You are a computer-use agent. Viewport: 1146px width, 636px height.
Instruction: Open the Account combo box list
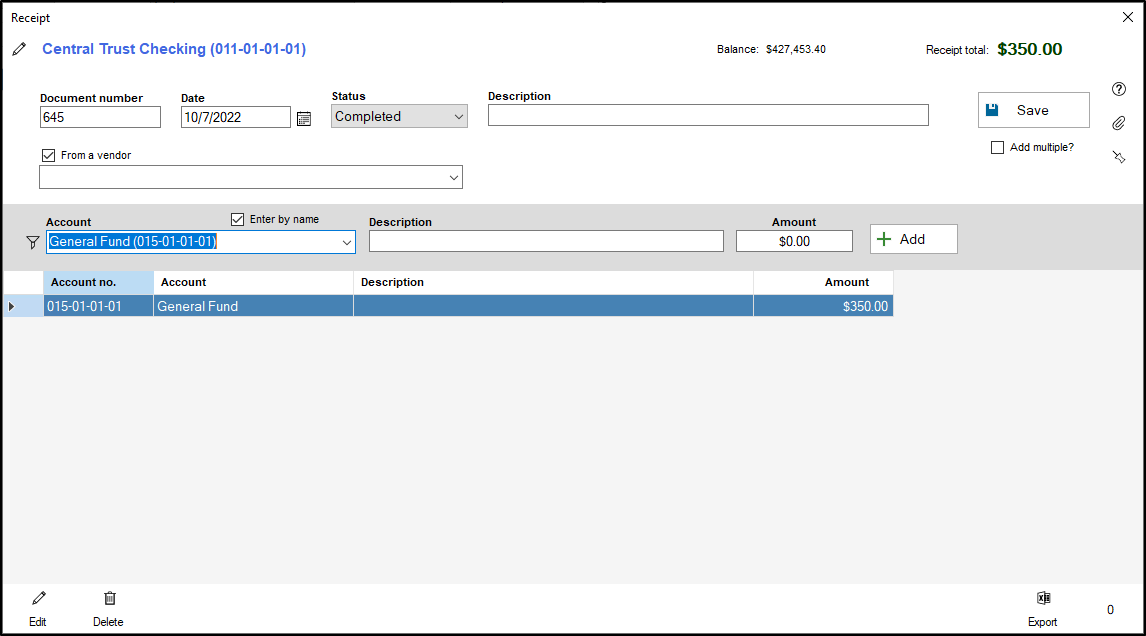click(347, 242)
